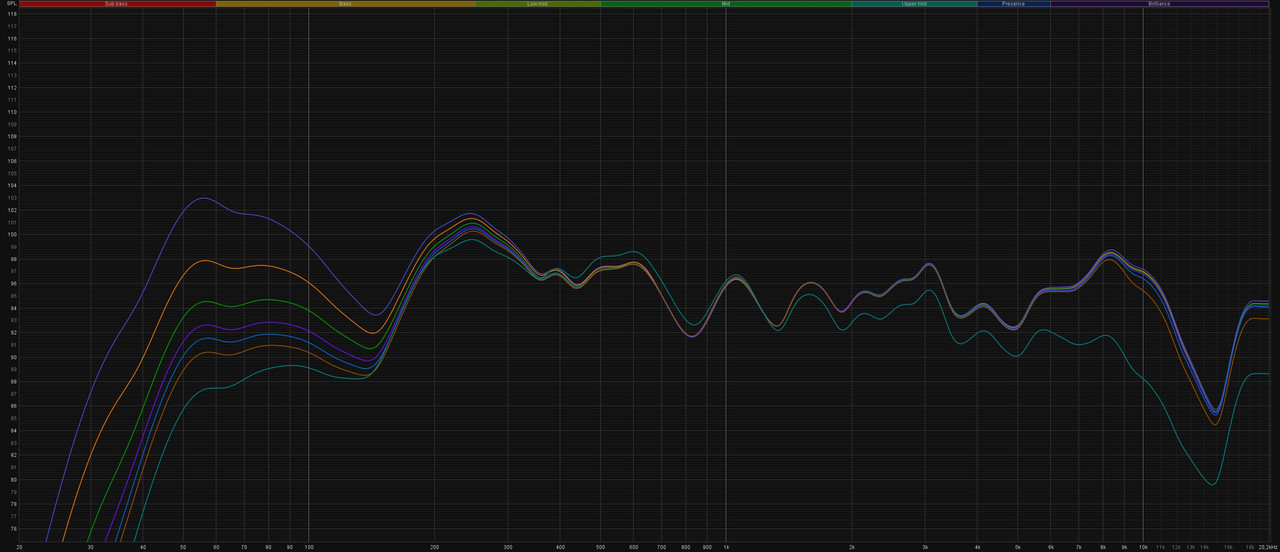This screenshot has width=1280, height=552.
Task: Click the SPL axis label
Action: click(11, 4)
